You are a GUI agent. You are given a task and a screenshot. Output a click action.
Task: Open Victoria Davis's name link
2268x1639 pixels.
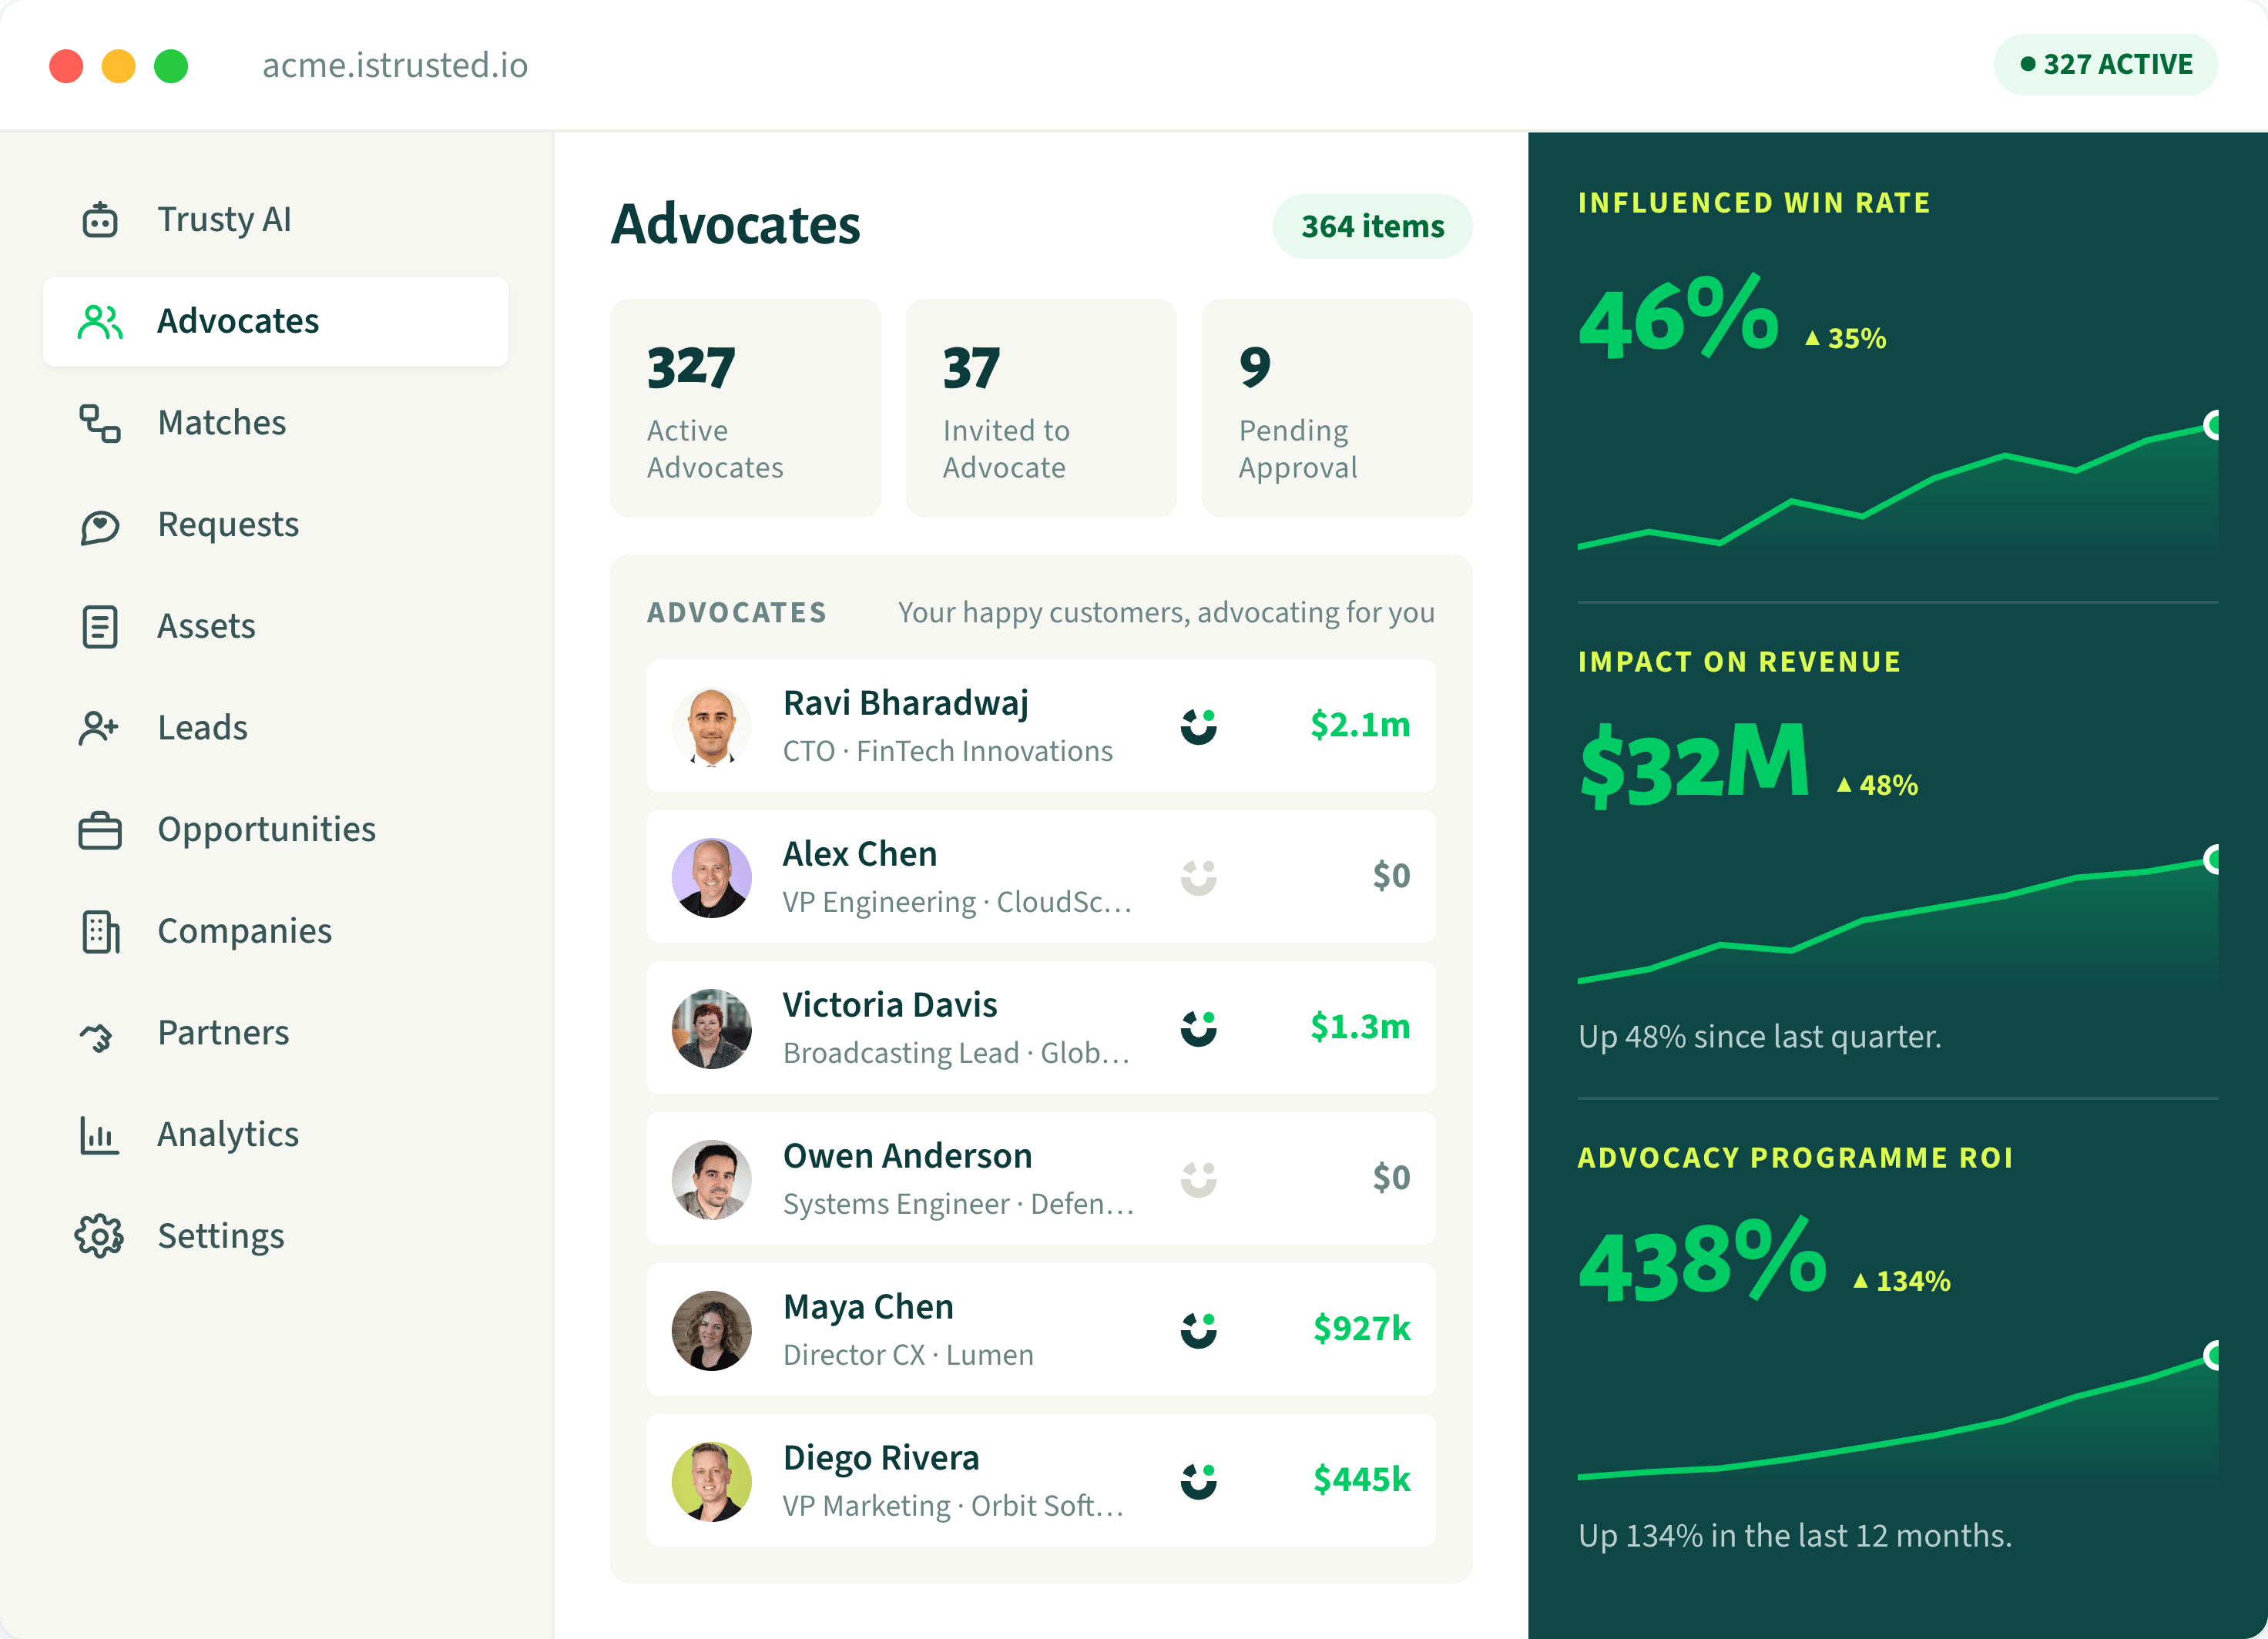[890, 1005]
